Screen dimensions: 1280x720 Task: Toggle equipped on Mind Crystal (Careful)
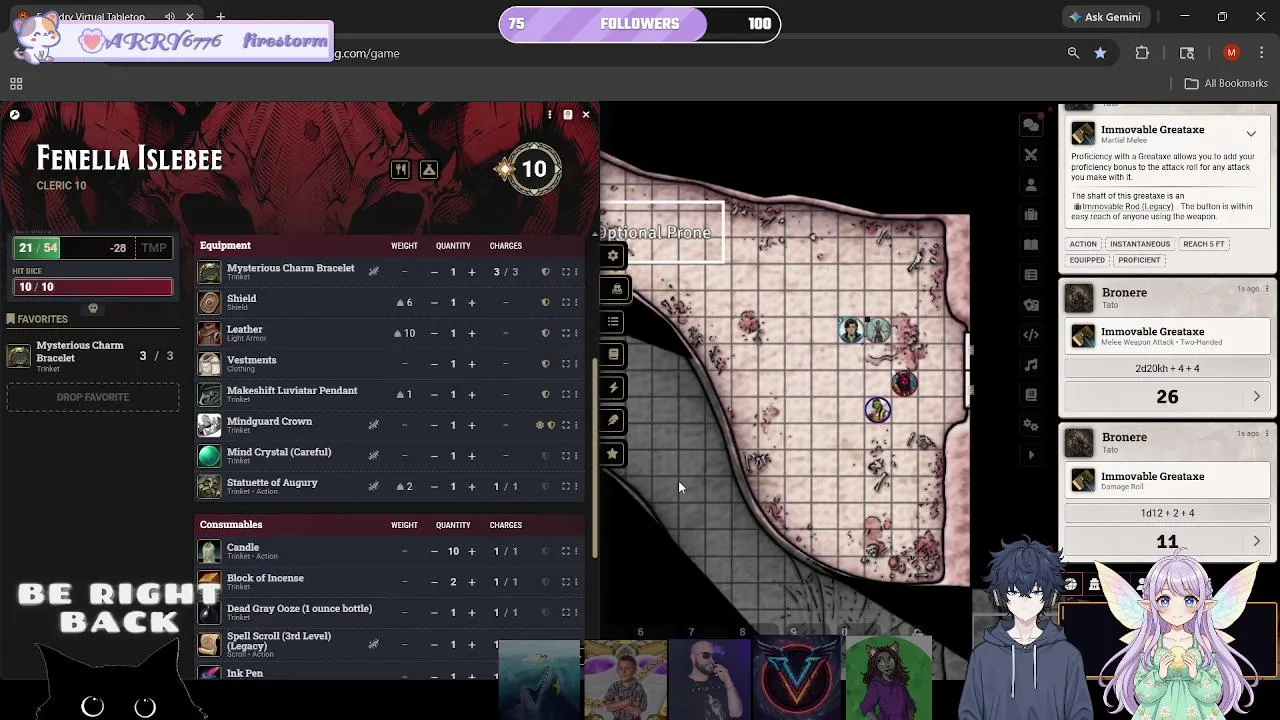click(545, 456)
